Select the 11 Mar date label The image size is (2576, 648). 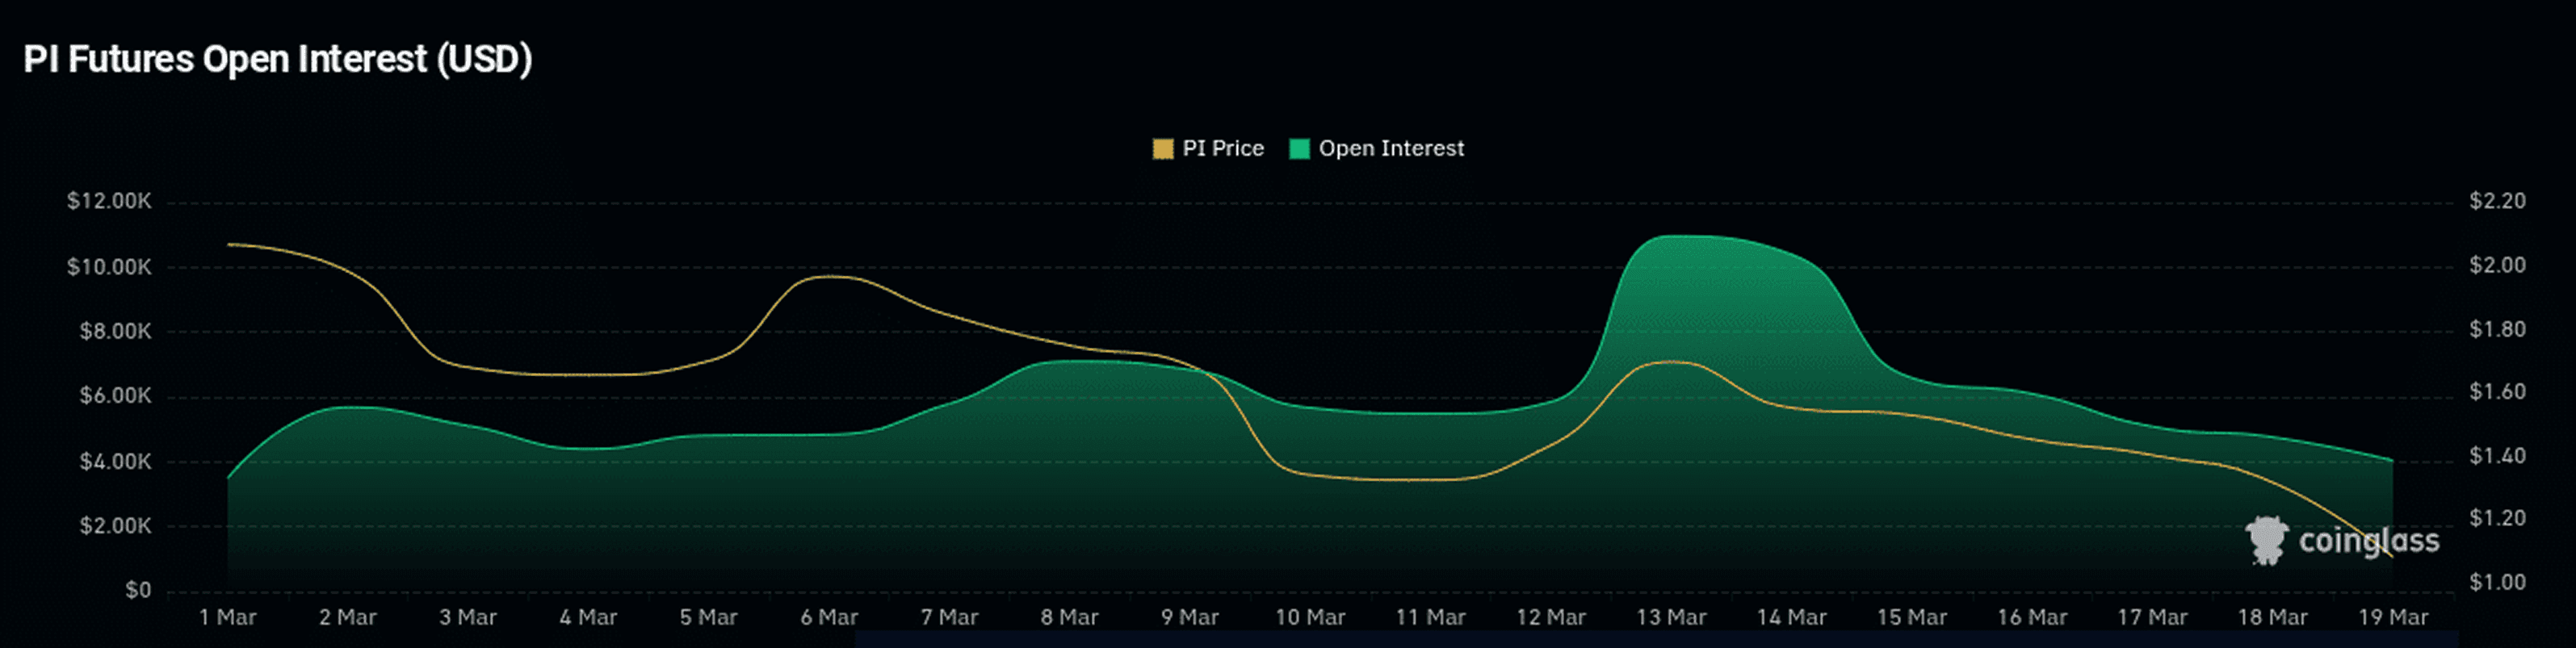point(1431,618)
